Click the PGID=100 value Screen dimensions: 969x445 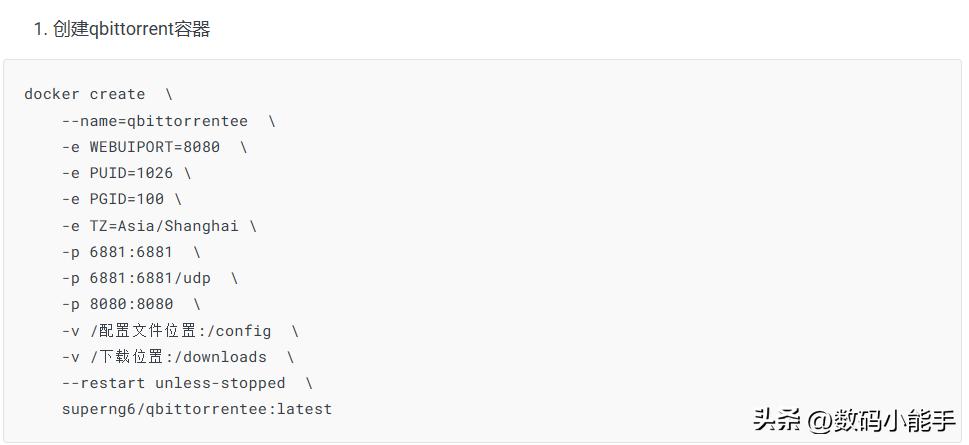click(126, 199)
